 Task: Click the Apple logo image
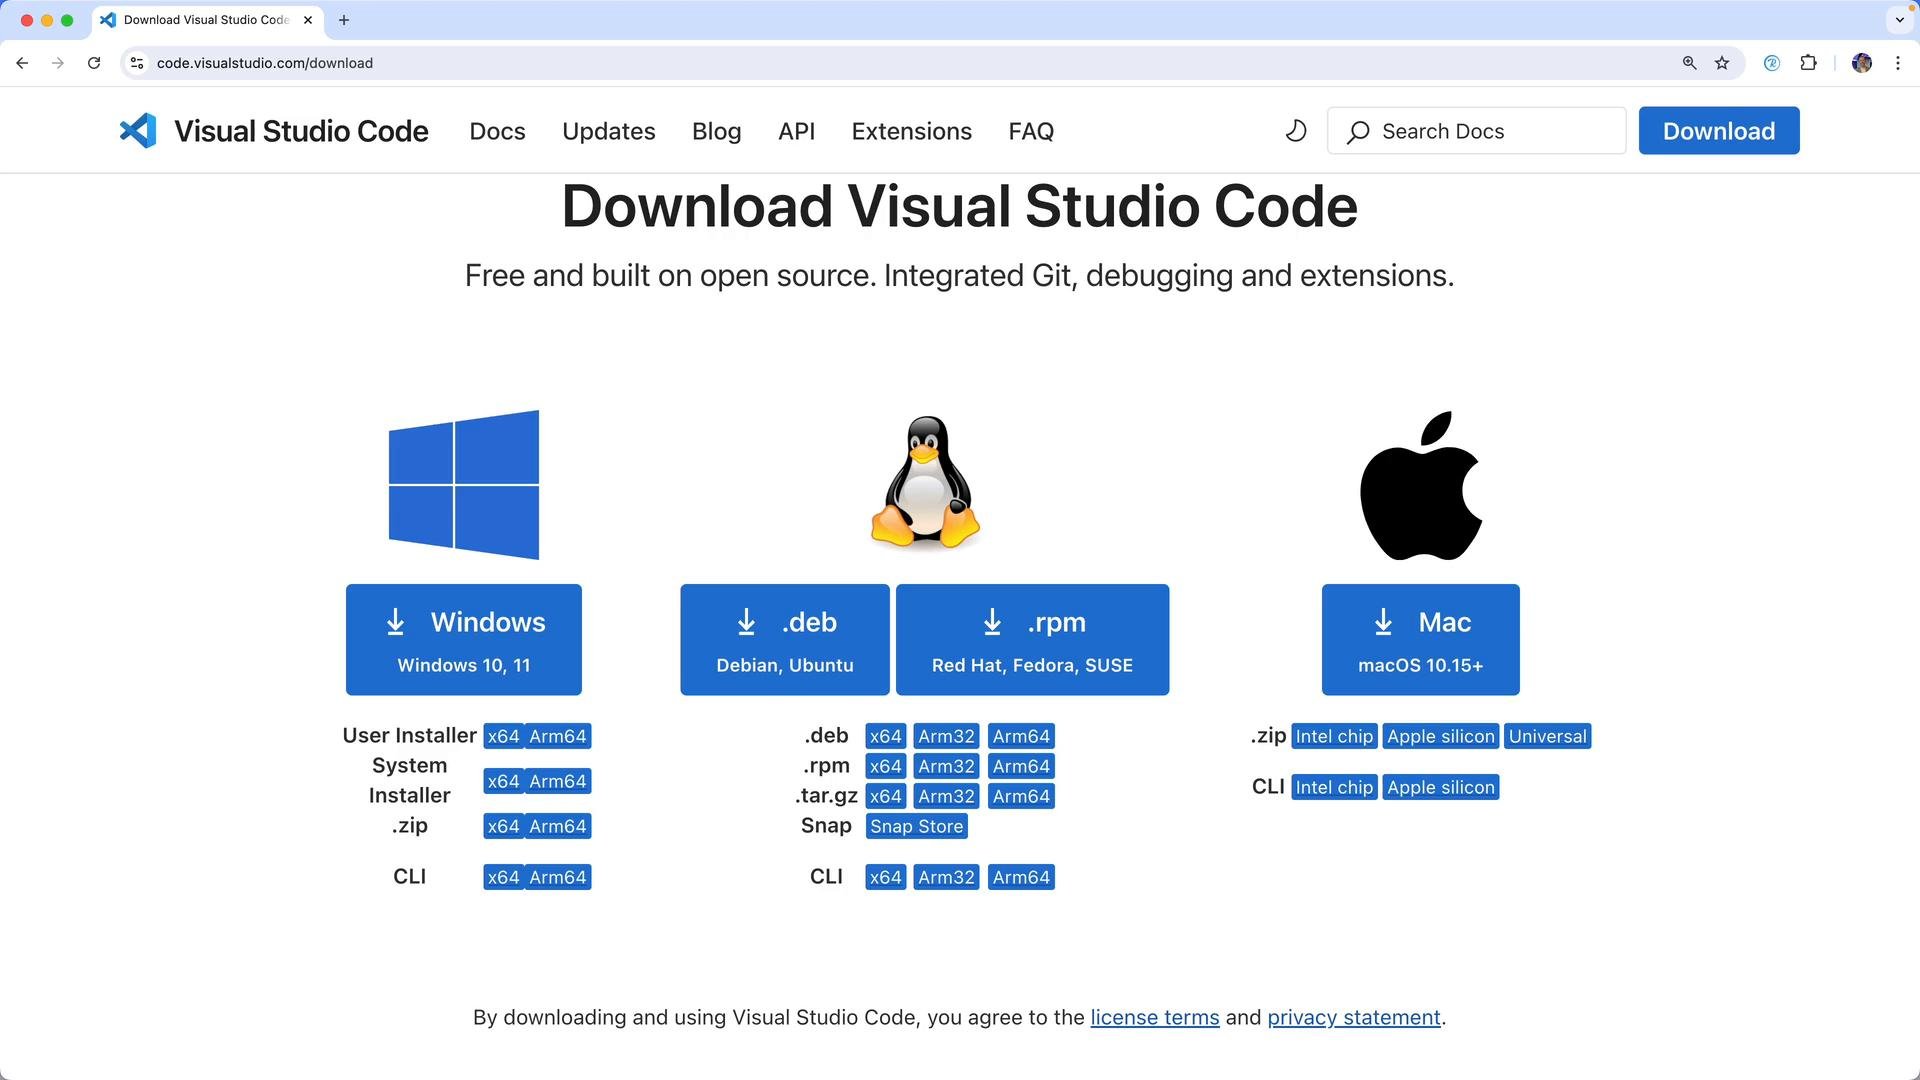pyautogui.click(x=1421, y=485)
